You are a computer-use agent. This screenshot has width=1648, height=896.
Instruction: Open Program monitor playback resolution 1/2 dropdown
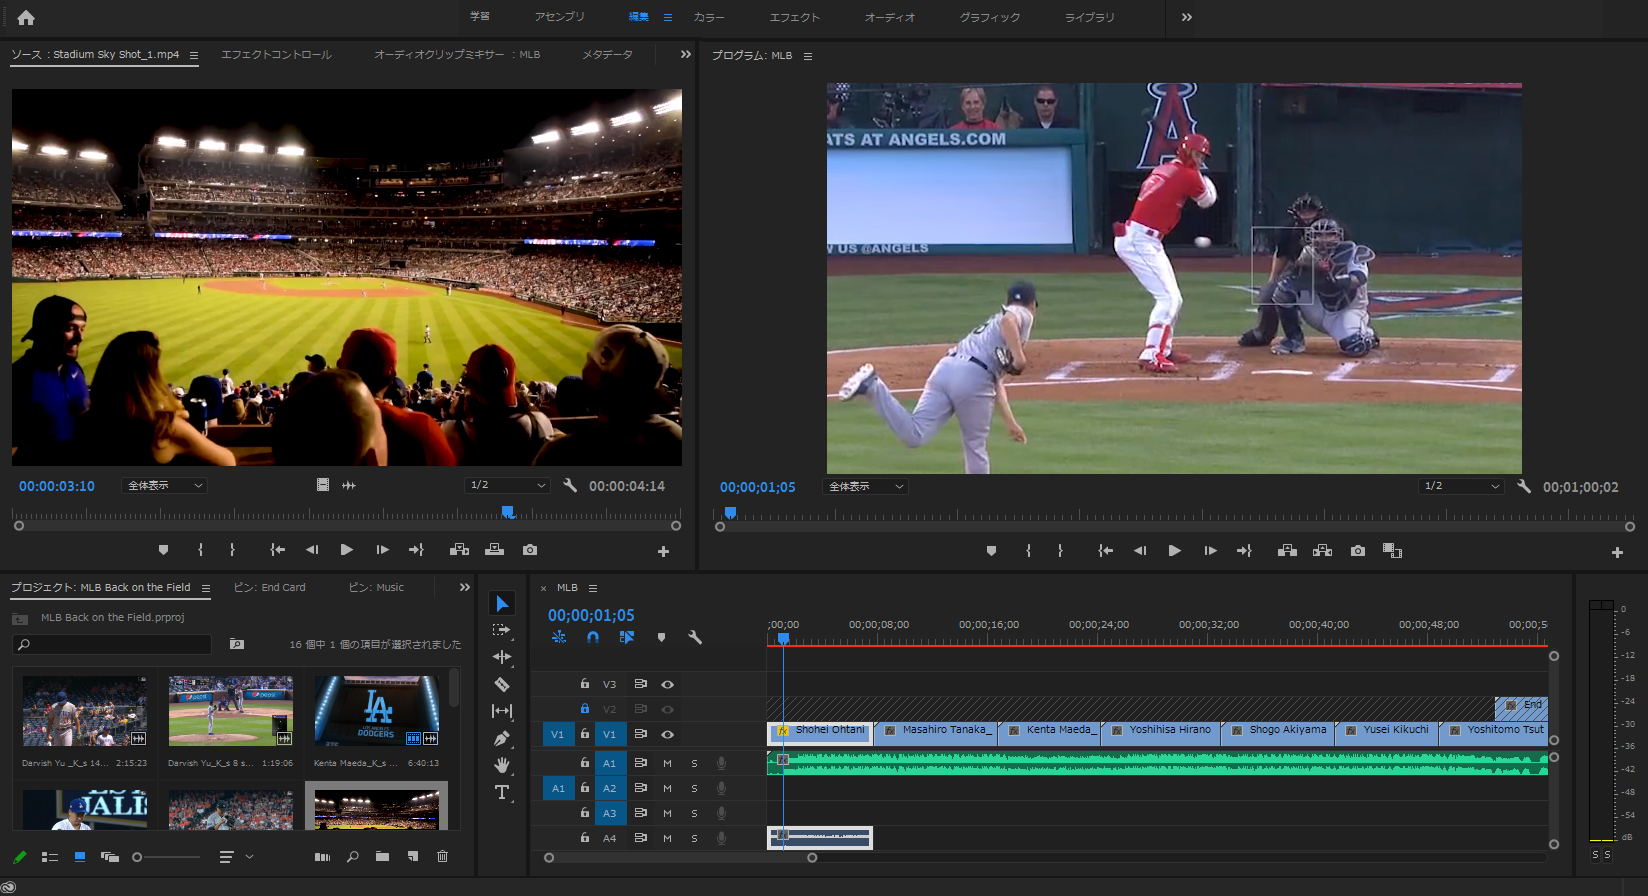point(1461,486)
